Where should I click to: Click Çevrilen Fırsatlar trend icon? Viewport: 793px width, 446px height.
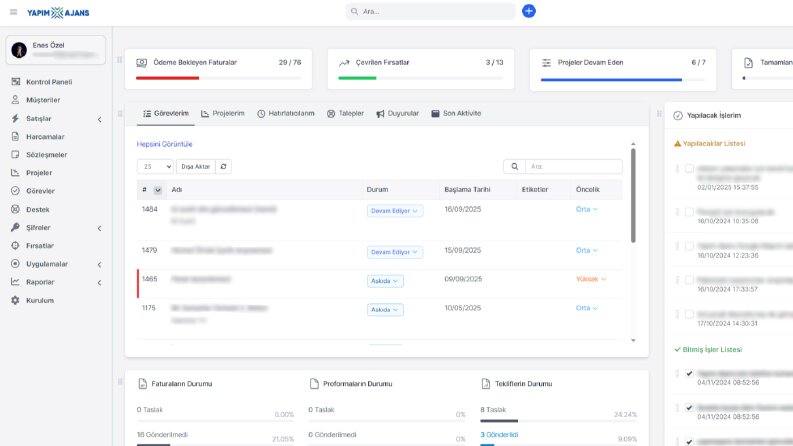tap(344, 63)
